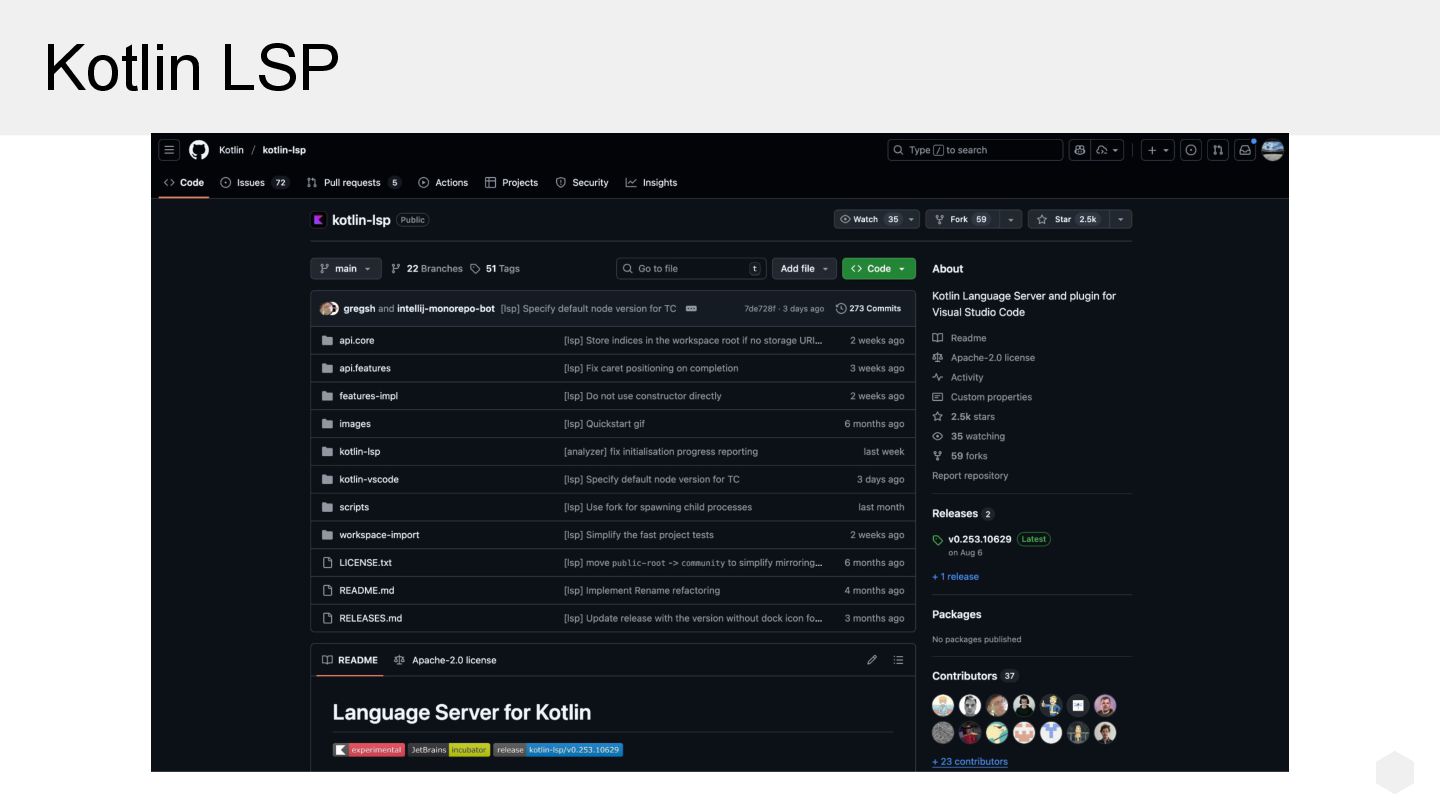Screen dimensions: 1440x810
Task: Click Report repository link
Action: [x=970, y=476]
